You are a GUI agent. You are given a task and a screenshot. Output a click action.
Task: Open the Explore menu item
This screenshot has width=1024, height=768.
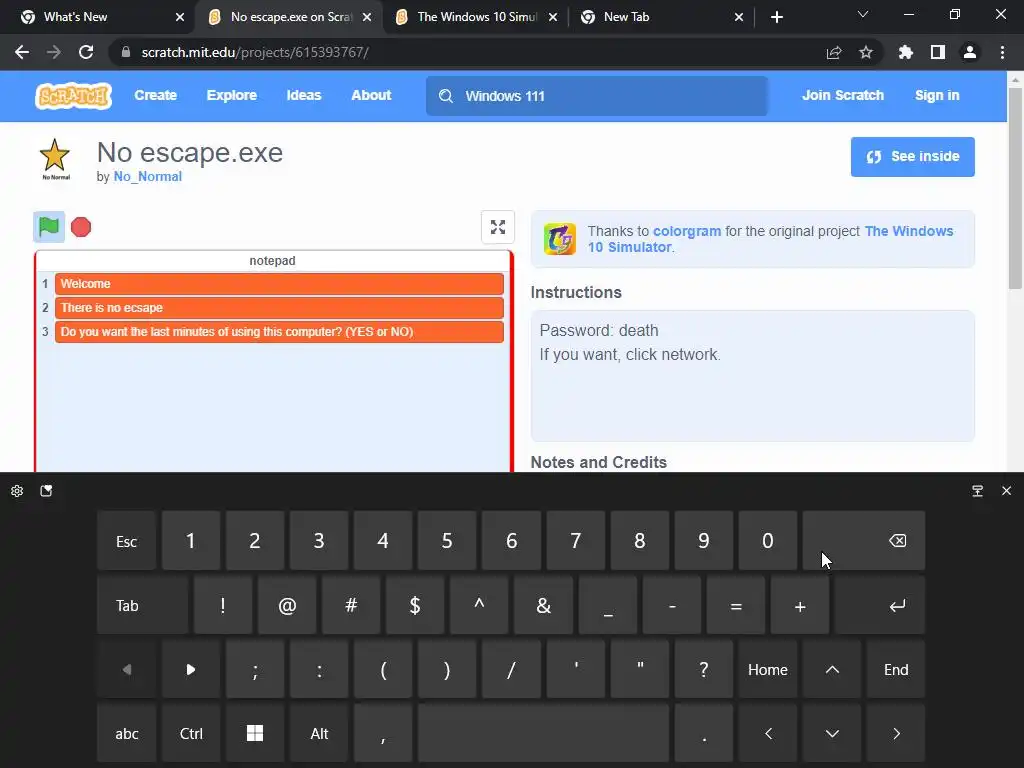tap(232, 95)
